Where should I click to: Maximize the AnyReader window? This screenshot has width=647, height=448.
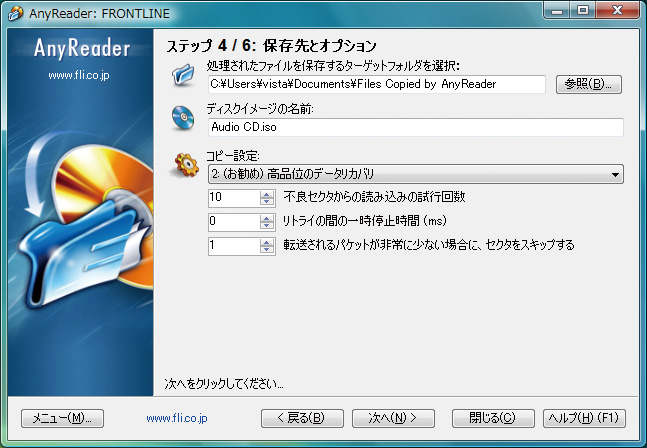[x=583, y=10]
